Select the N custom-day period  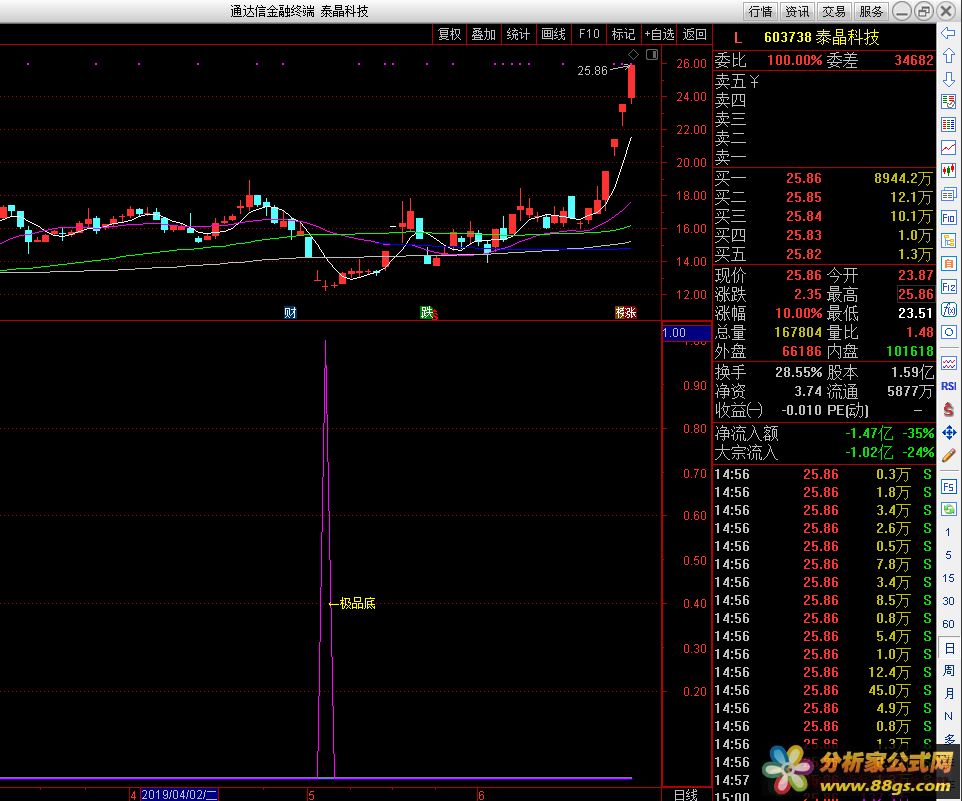click(949, 716)
